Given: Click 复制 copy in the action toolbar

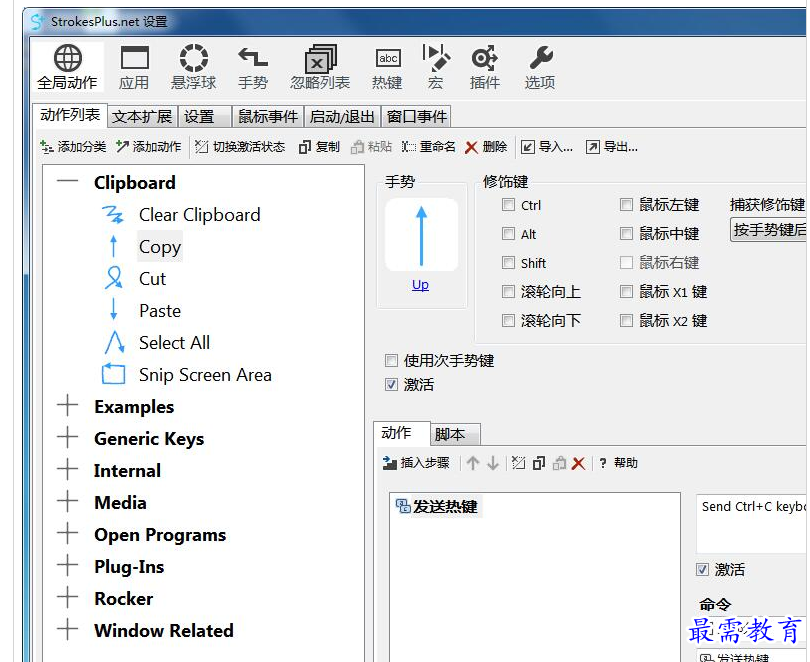Looking at the screenshot, I should coord(319,147).
